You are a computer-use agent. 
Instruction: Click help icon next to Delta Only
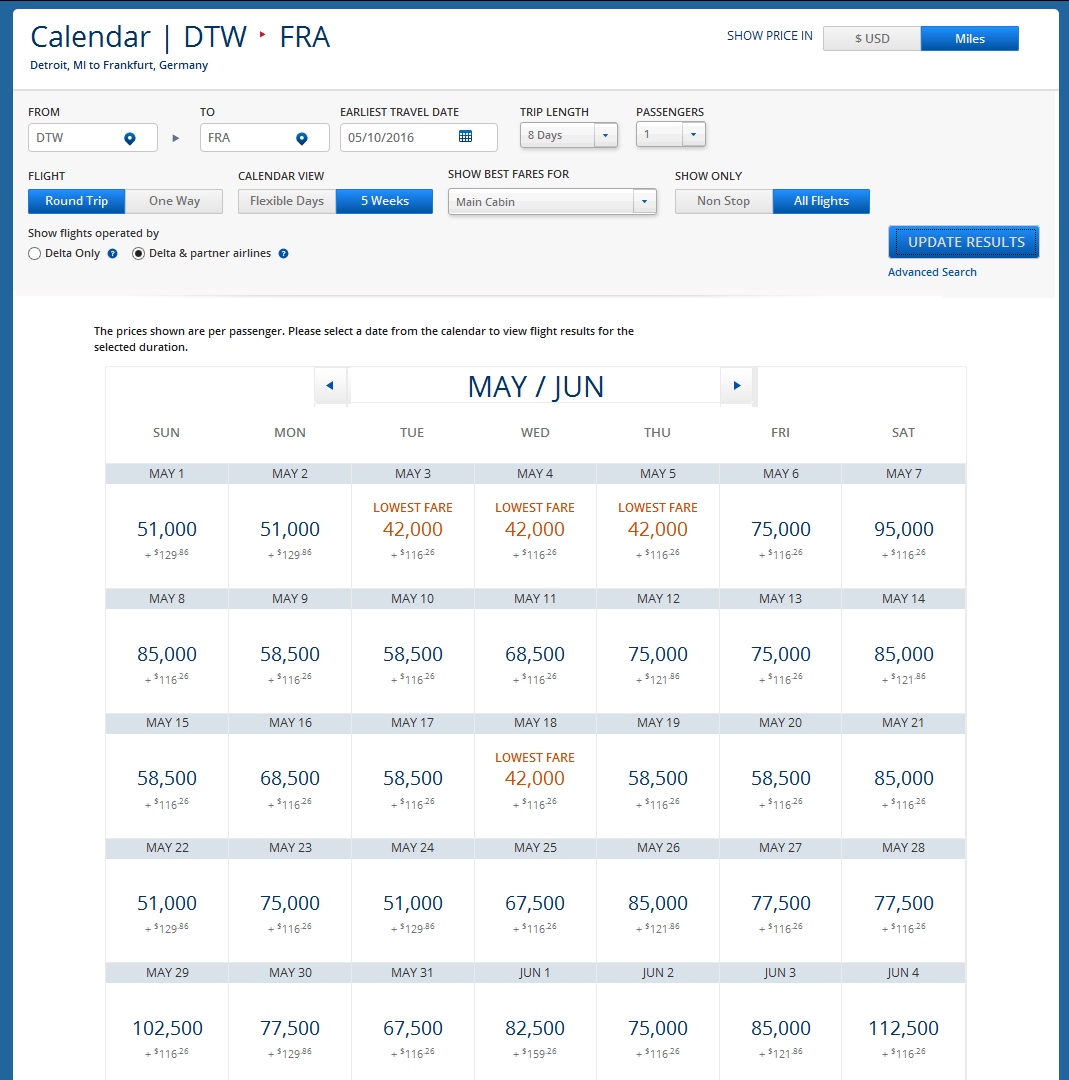pyautogui.click(x=112, y=254)
